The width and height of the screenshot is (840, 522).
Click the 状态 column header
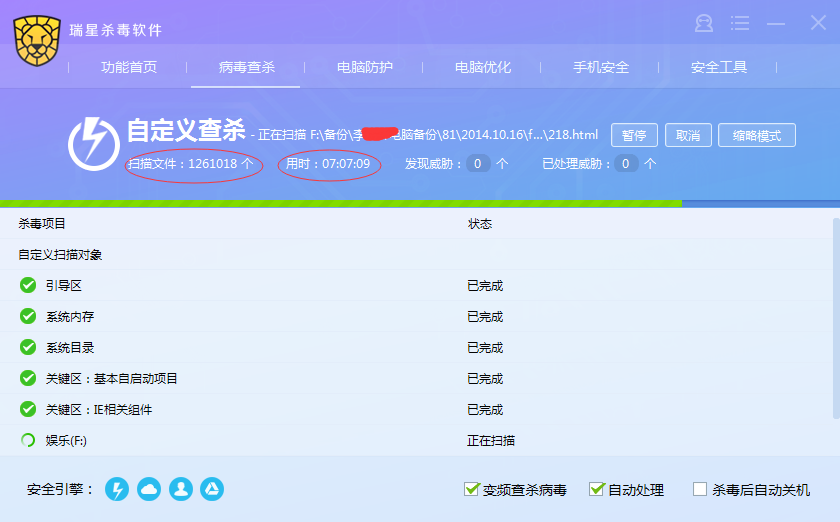click(479, 223)
